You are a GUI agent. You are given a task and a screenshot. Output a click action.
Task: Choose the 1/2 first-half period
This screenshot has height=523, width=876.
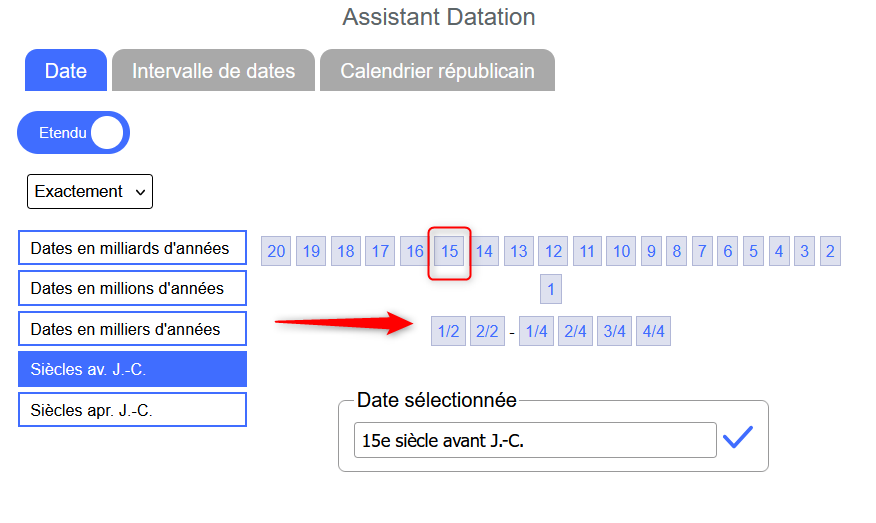coord(449,332)
